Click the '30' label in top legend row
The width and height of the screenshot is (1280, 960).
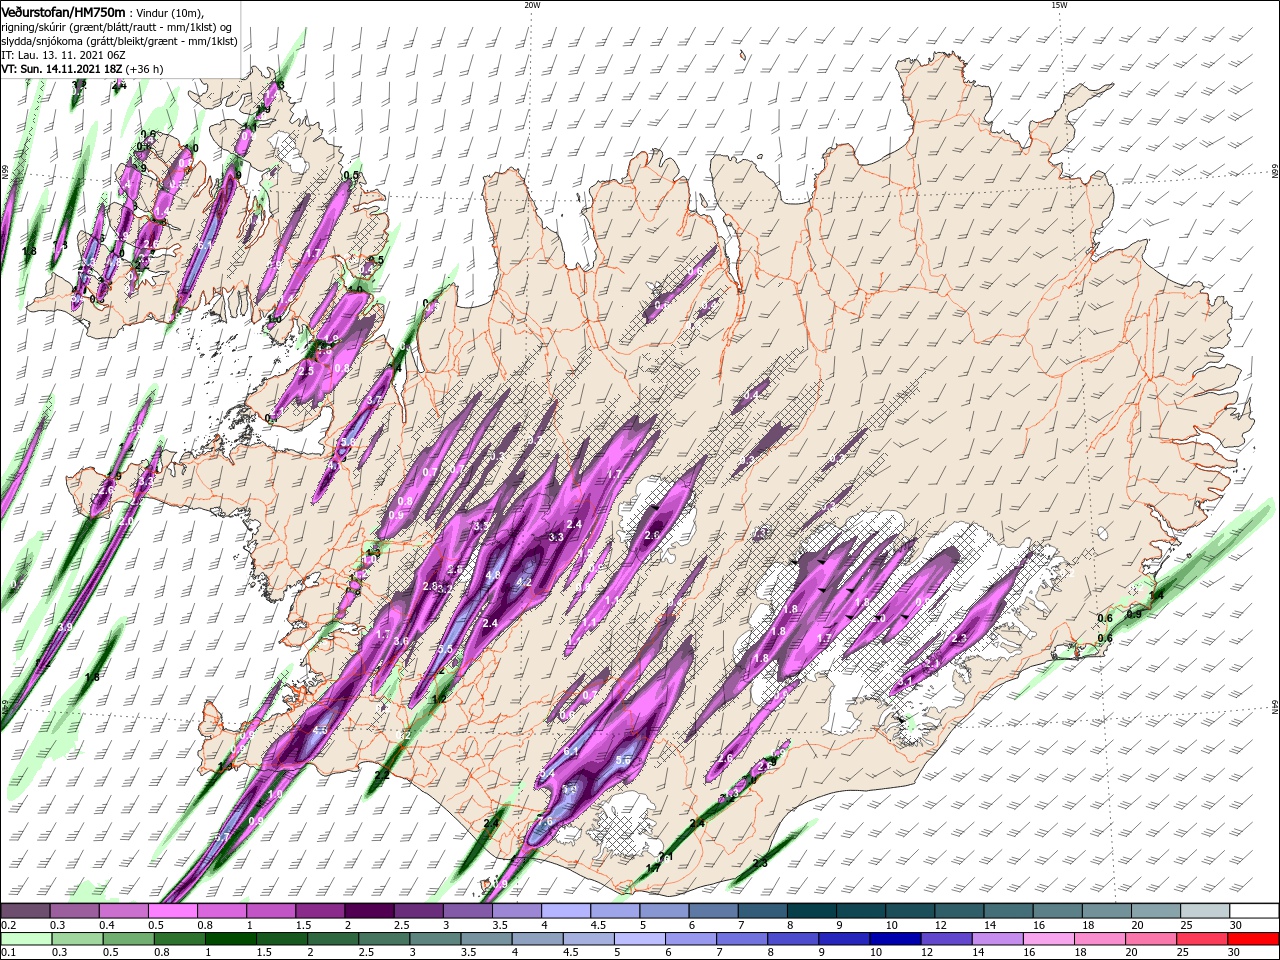[1235, 925]
